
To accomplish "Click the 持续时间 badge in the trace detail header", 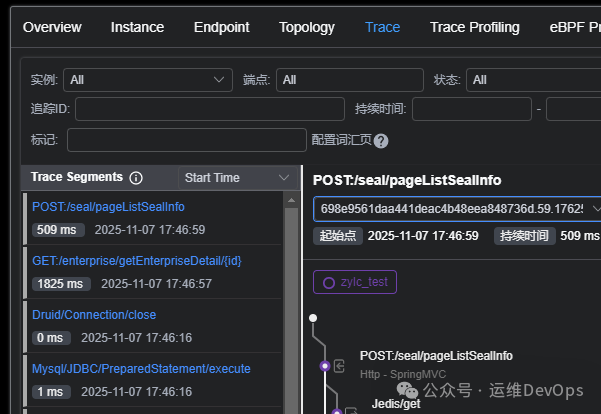I will point(524,235).
